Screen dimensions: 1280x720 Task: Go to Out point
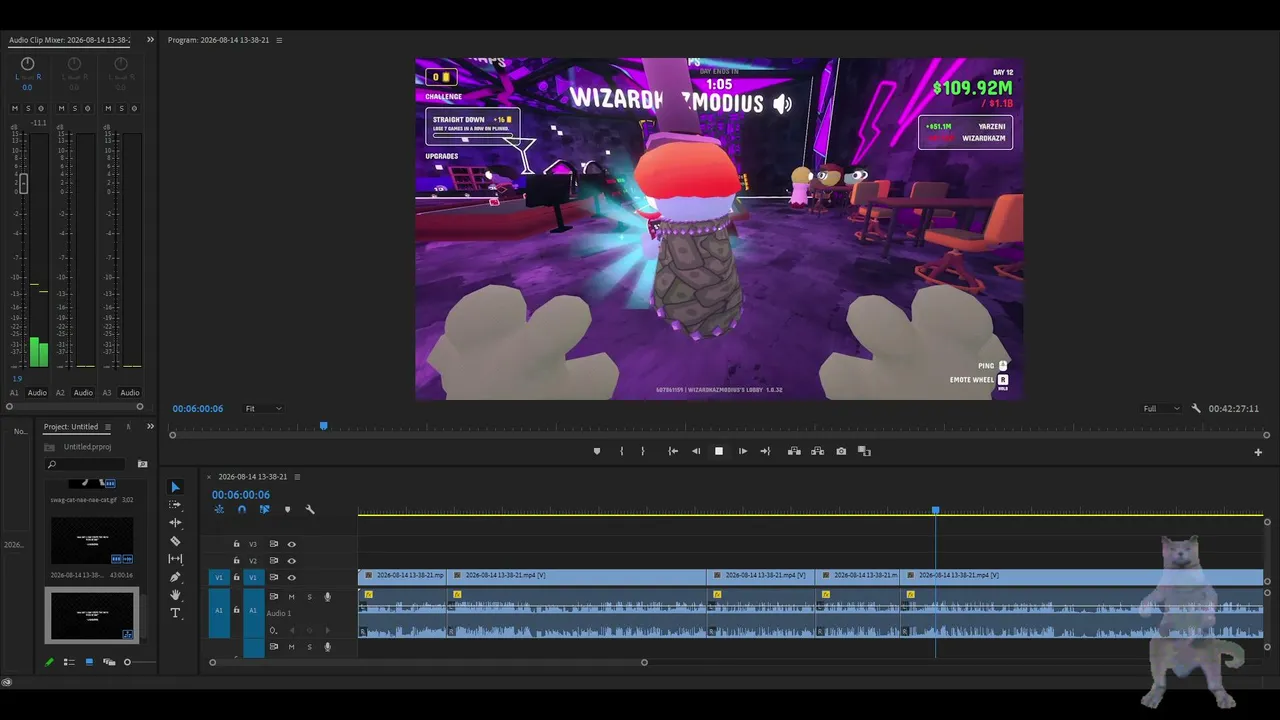pos(765,451)
